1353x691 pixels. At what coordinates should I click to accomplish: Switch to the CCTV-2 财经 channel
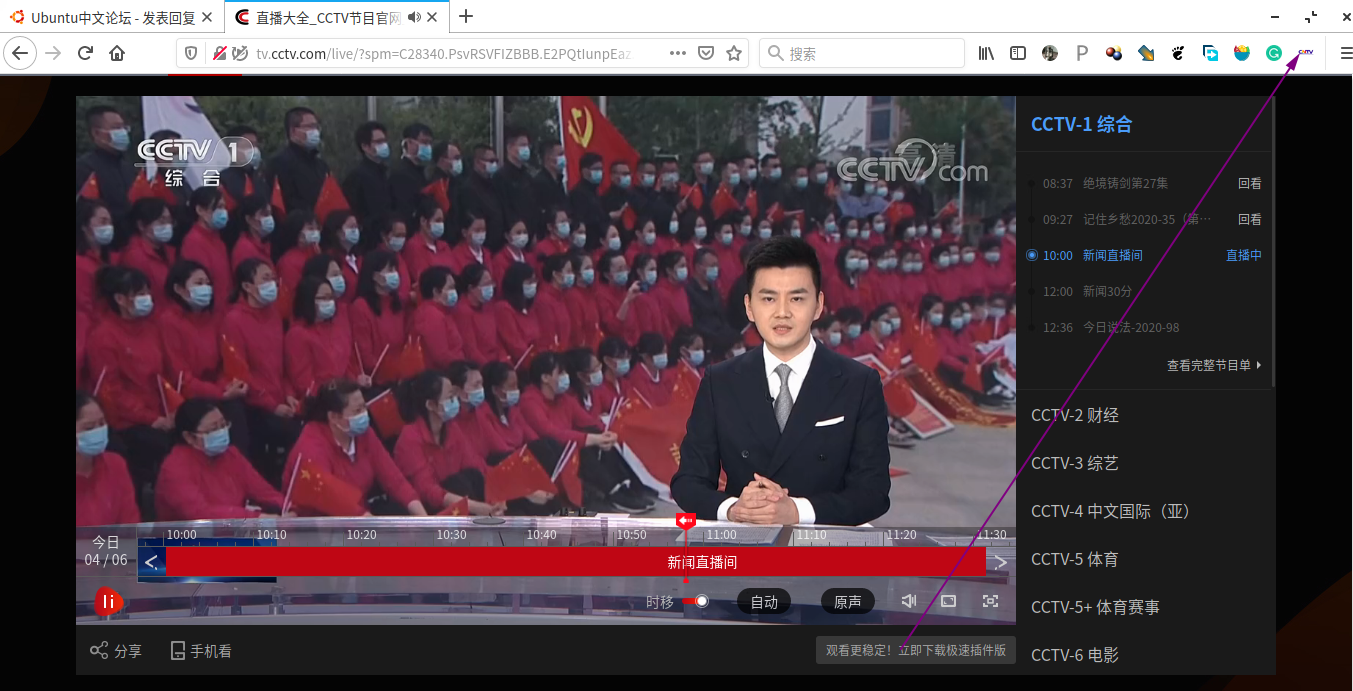pyautogui.click(x=1075, y=415)
